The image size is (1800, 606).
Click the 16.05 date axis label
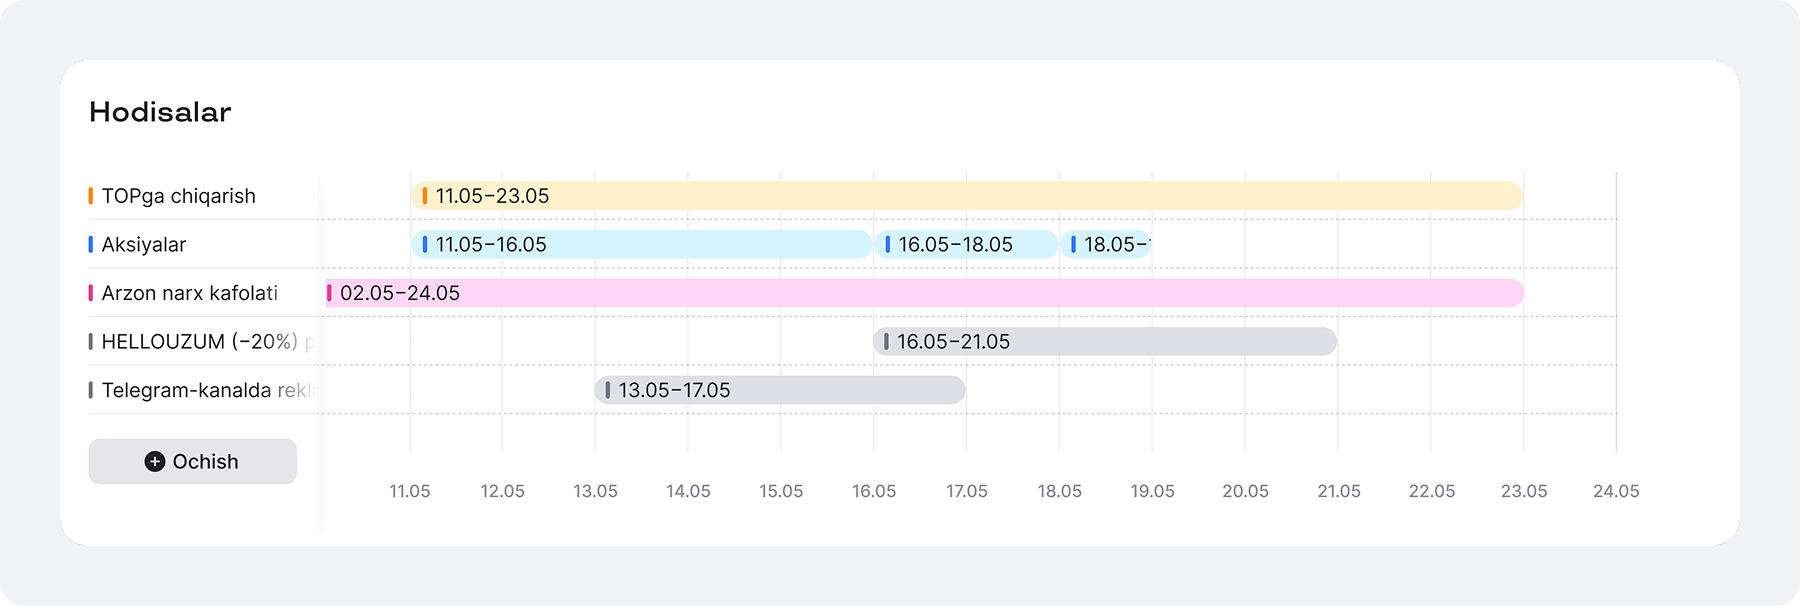point(874,491)
